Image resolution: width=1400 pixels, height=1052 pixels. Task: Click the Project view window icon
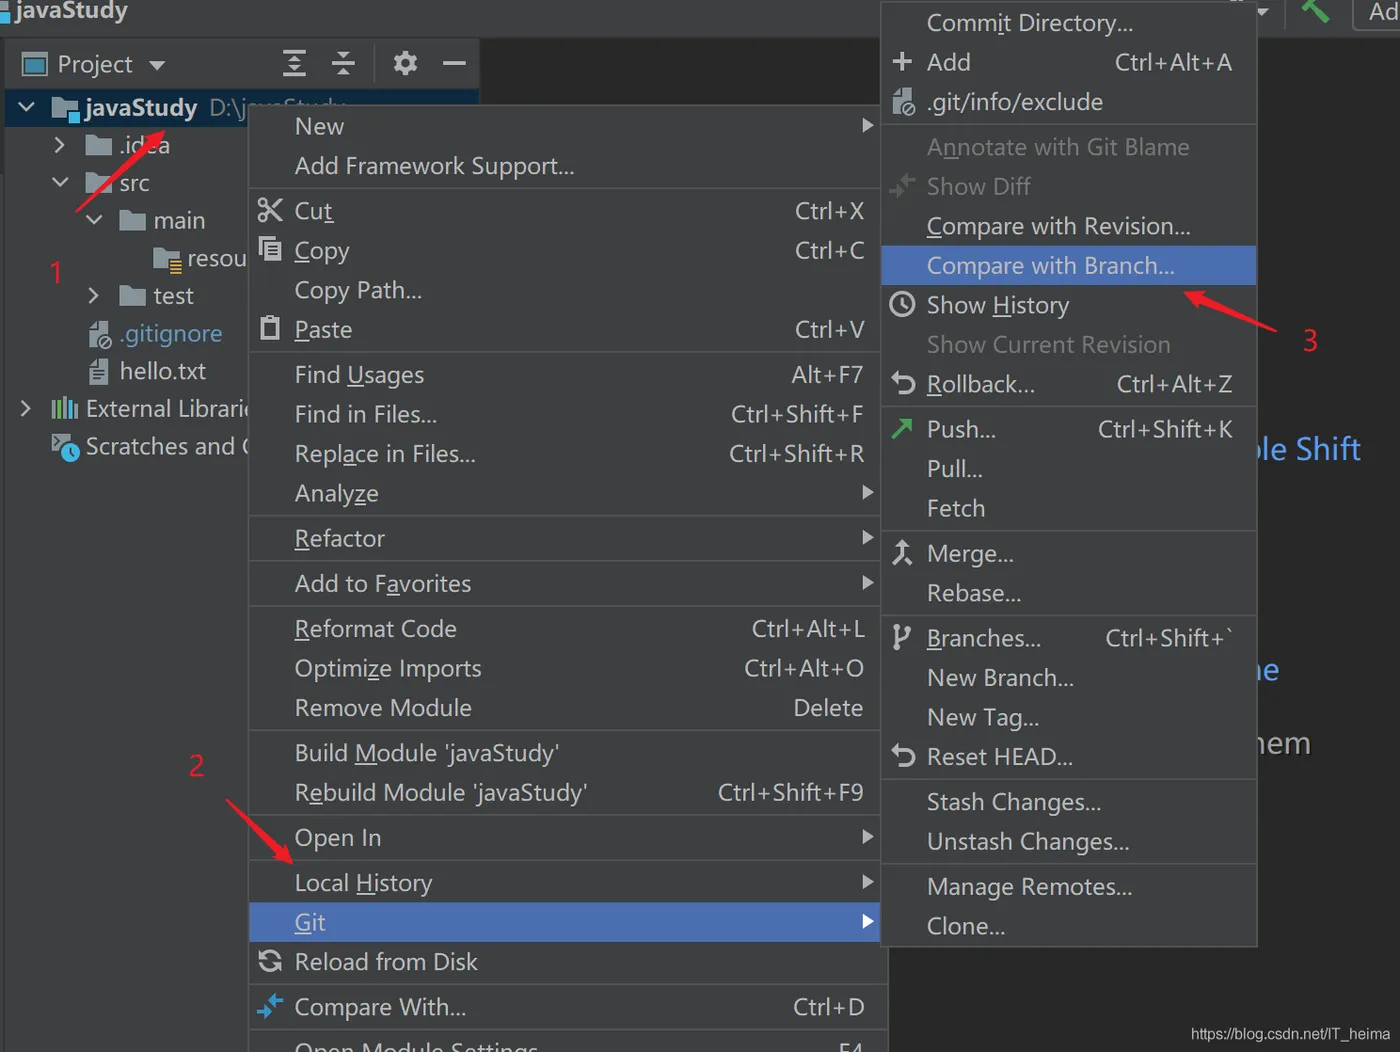35,64
